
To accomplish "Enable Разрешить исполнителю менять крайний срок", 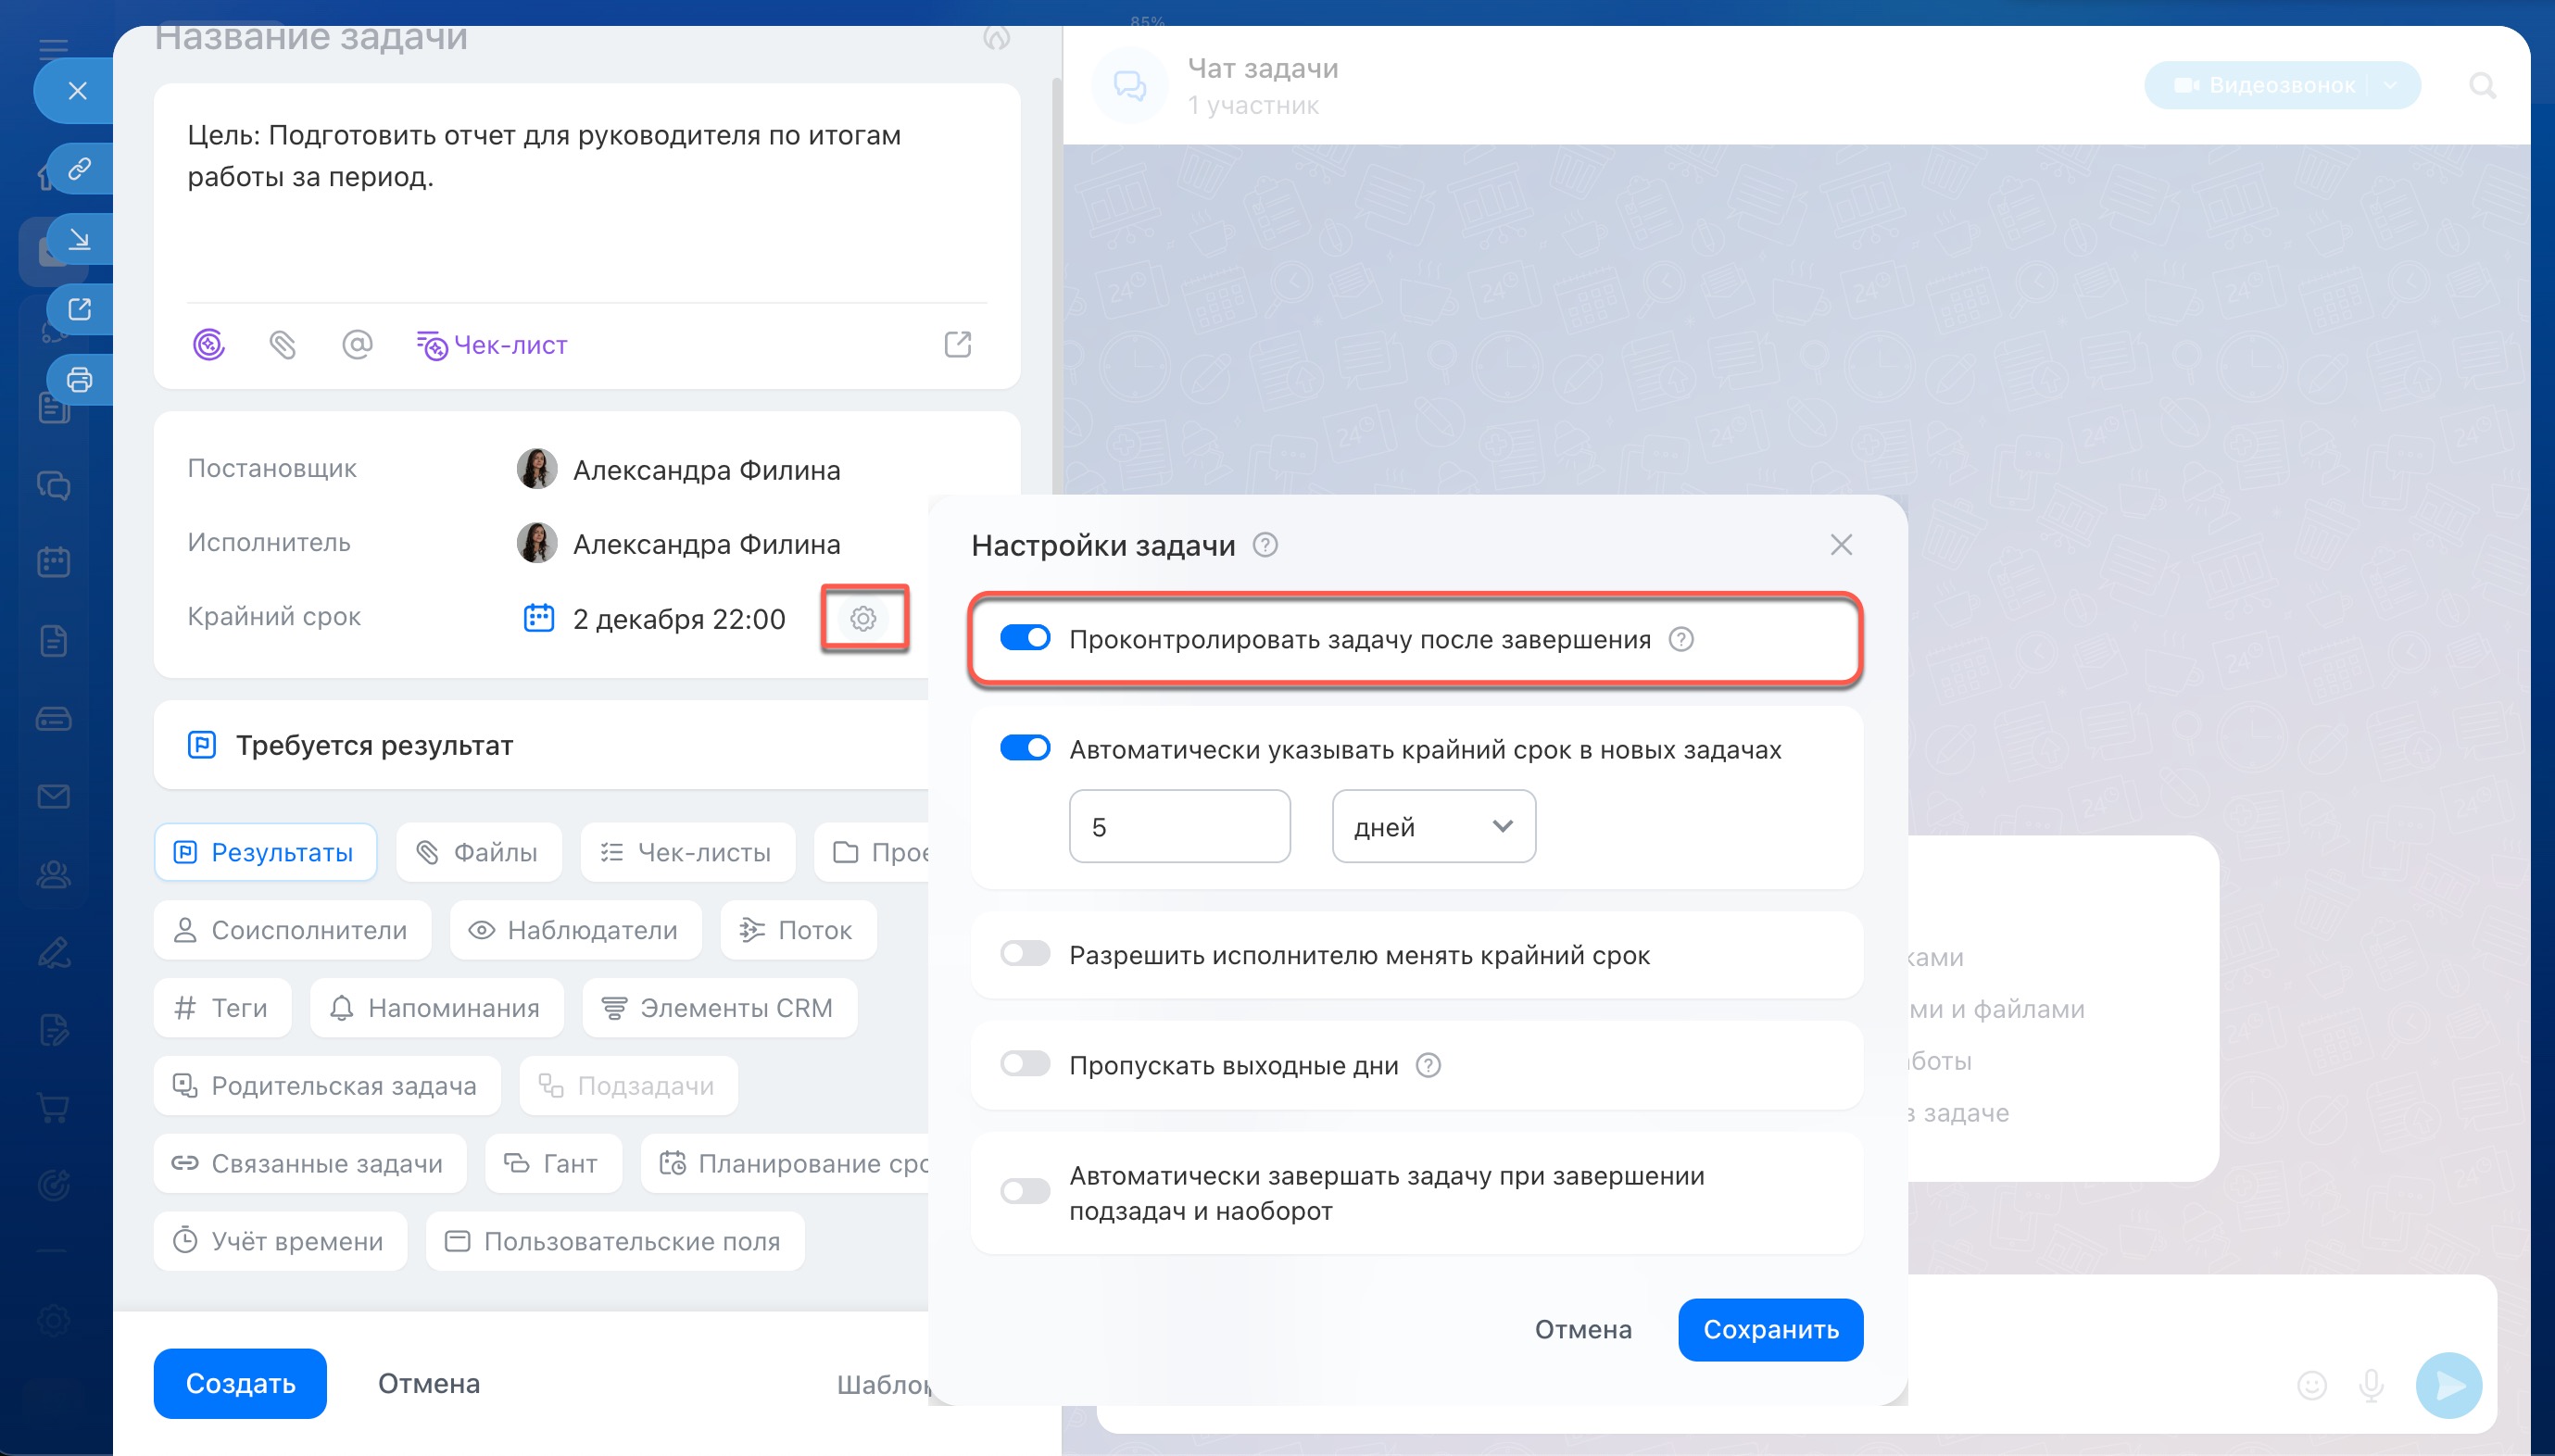I will [x=1025, y=954].
